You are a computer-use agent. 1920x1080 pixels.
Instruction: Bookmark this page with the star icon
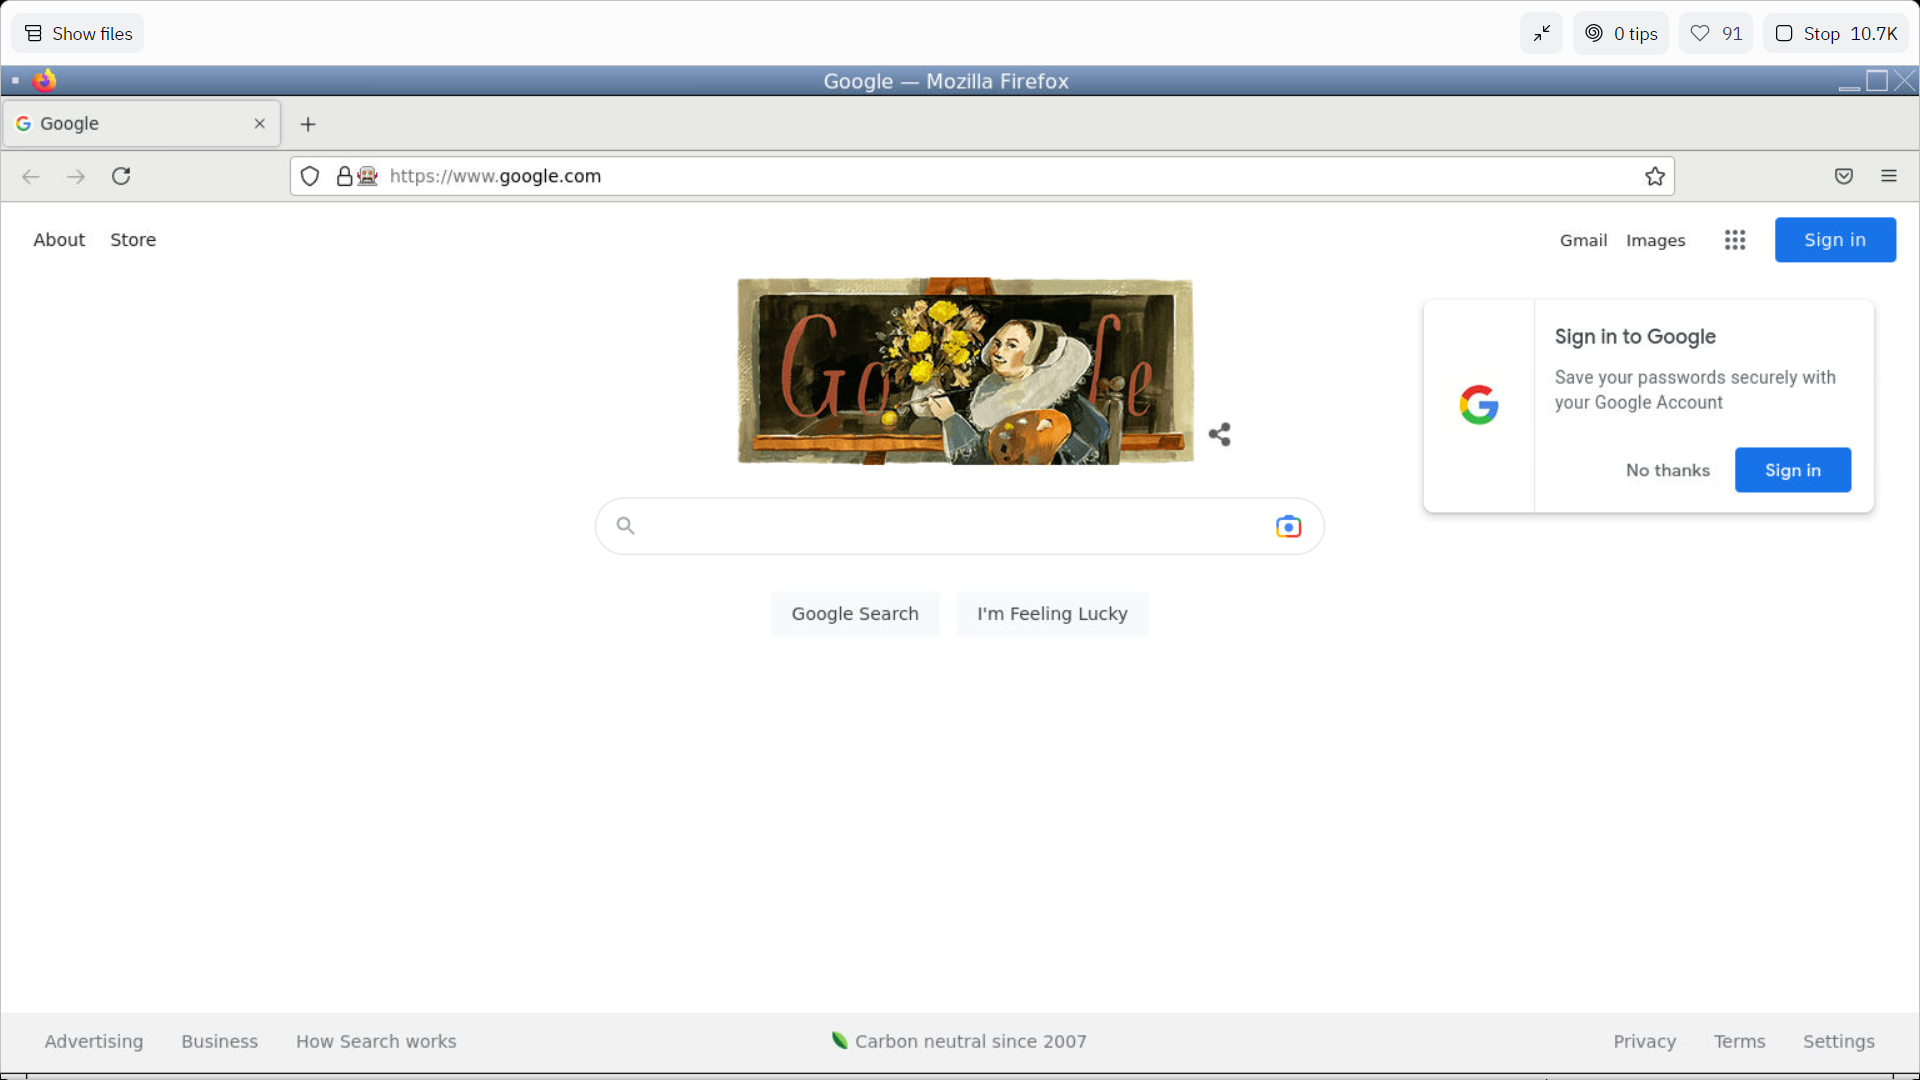[1655, 176]
